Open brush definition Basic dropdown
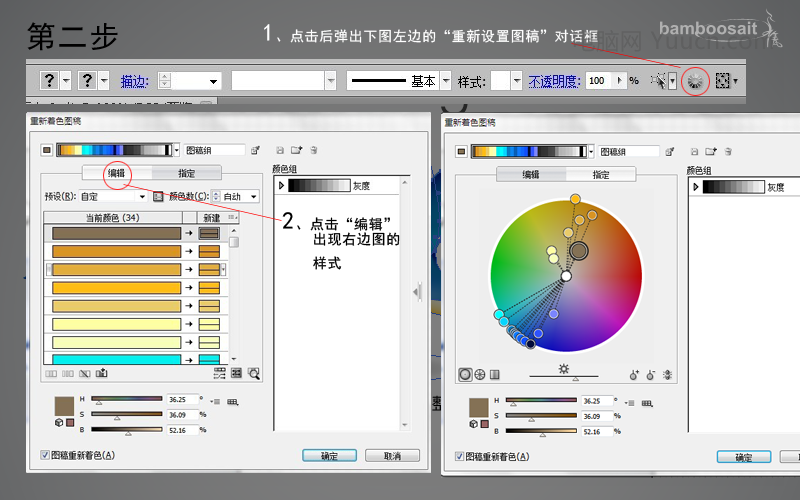Image resolution: width=800 pixels, height=500 pixels. (x=446, y=81)
